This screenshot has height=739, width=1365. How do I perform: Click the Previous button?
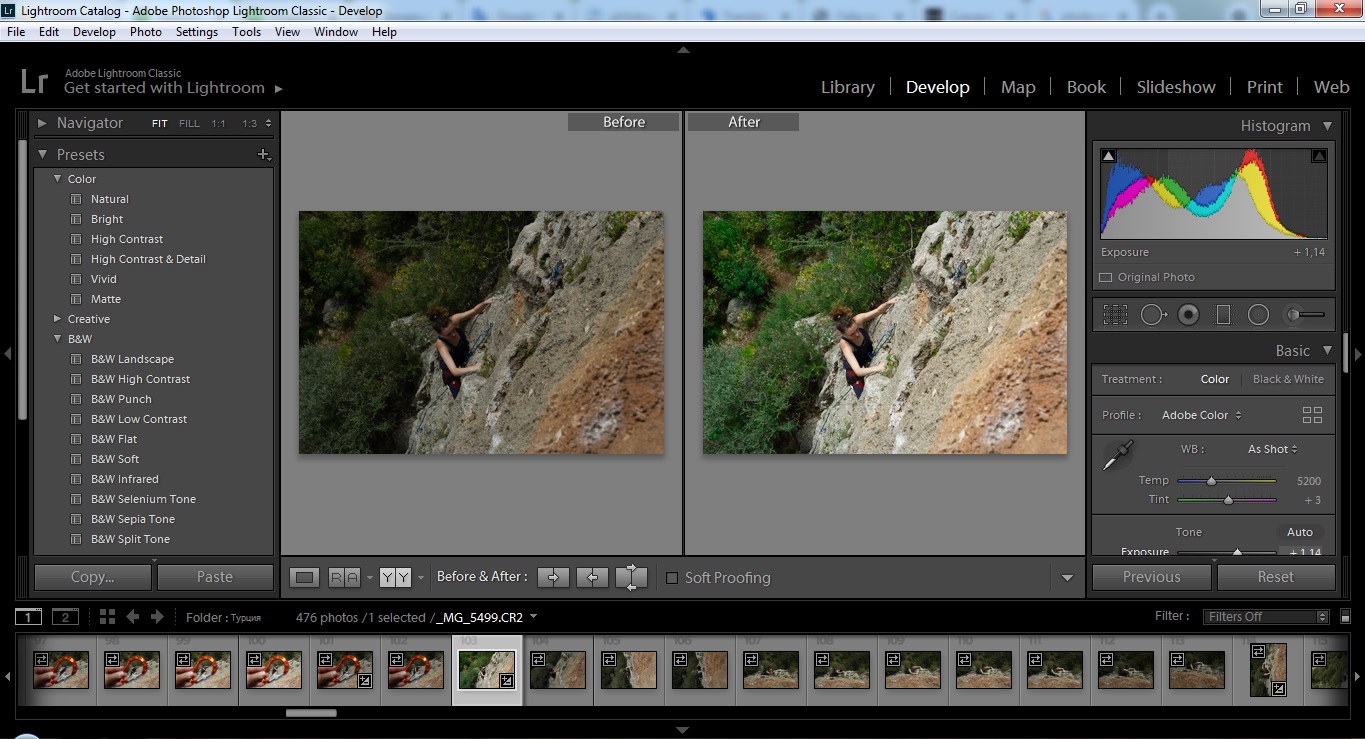[x=1151, y=577]
